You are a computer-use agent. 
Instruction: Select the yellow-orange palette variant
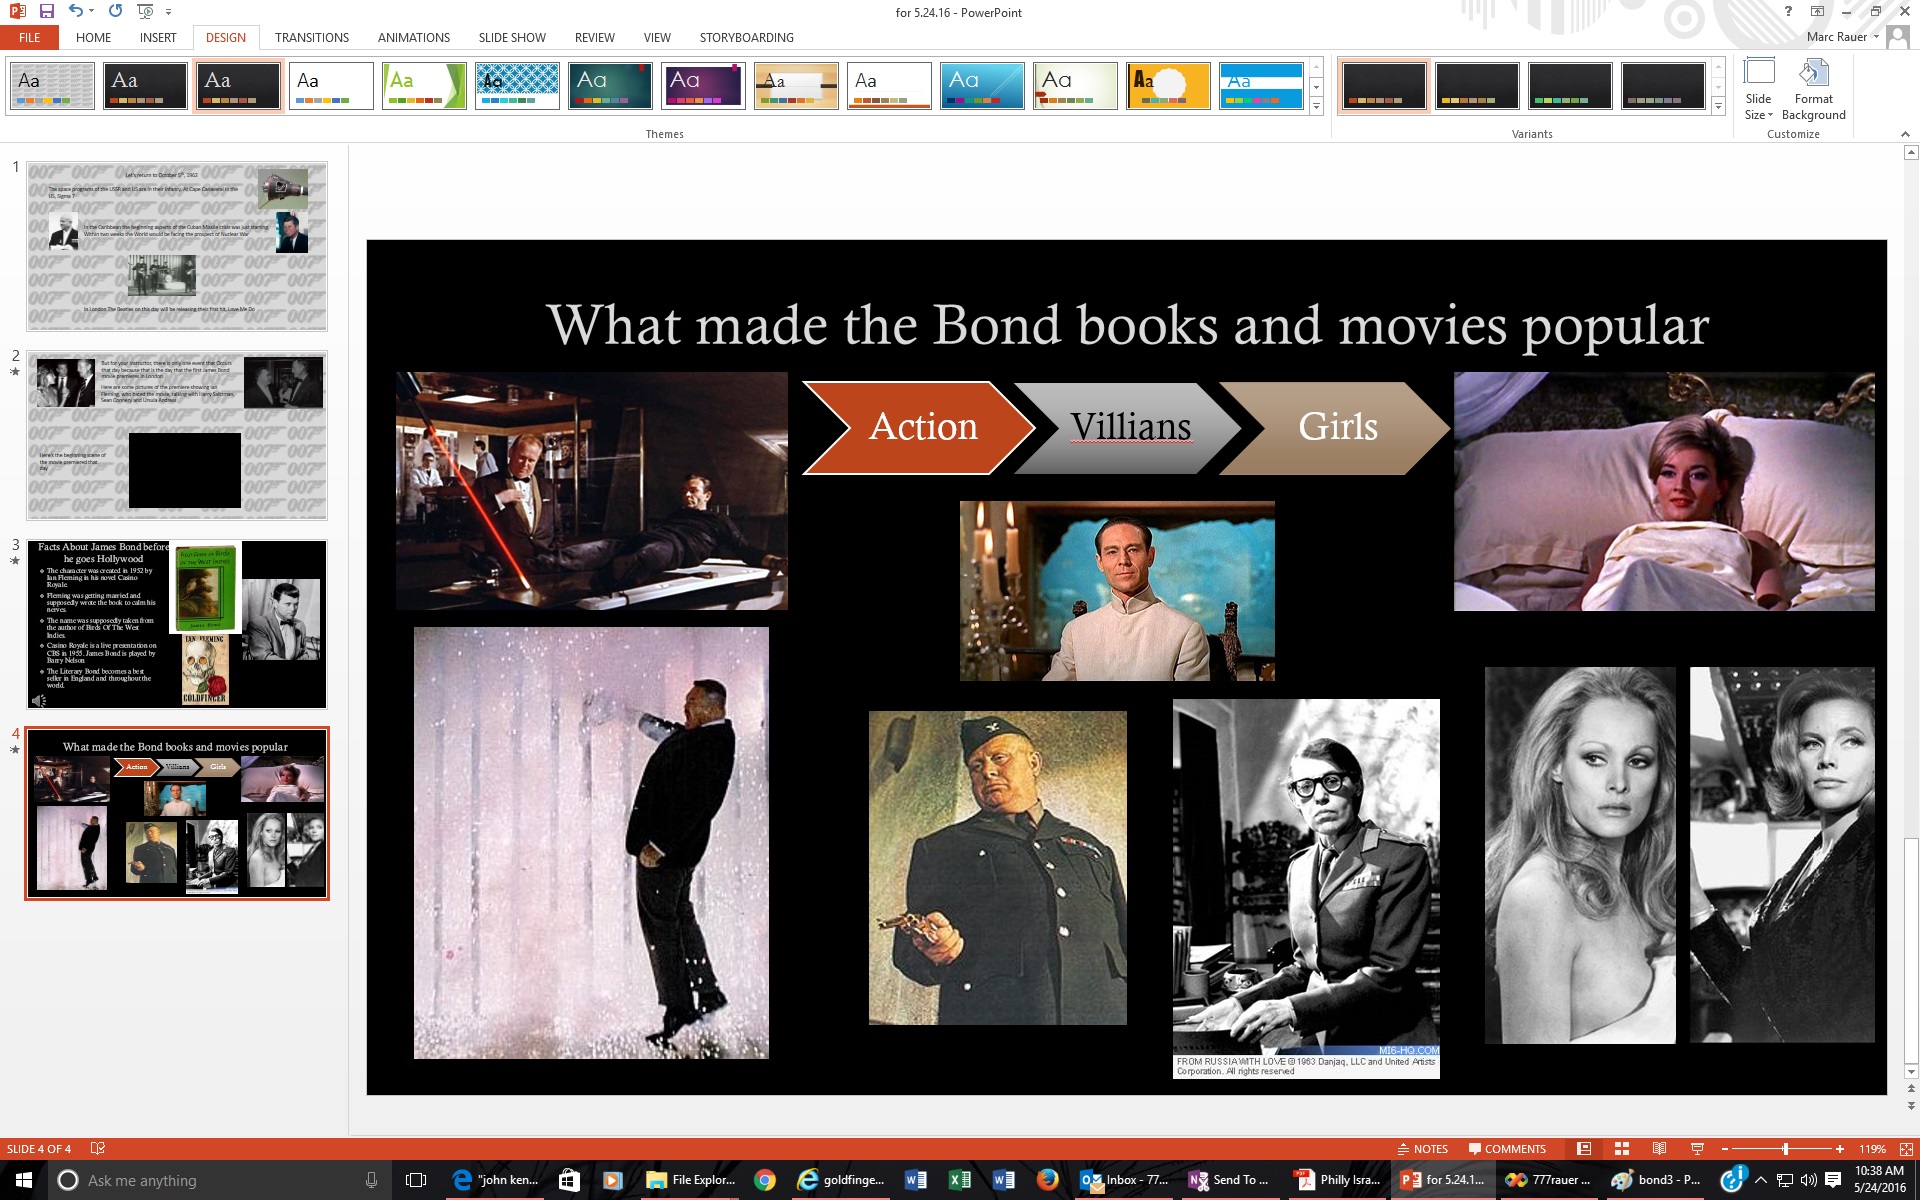pyautogui.click(x=1477, y=86)
